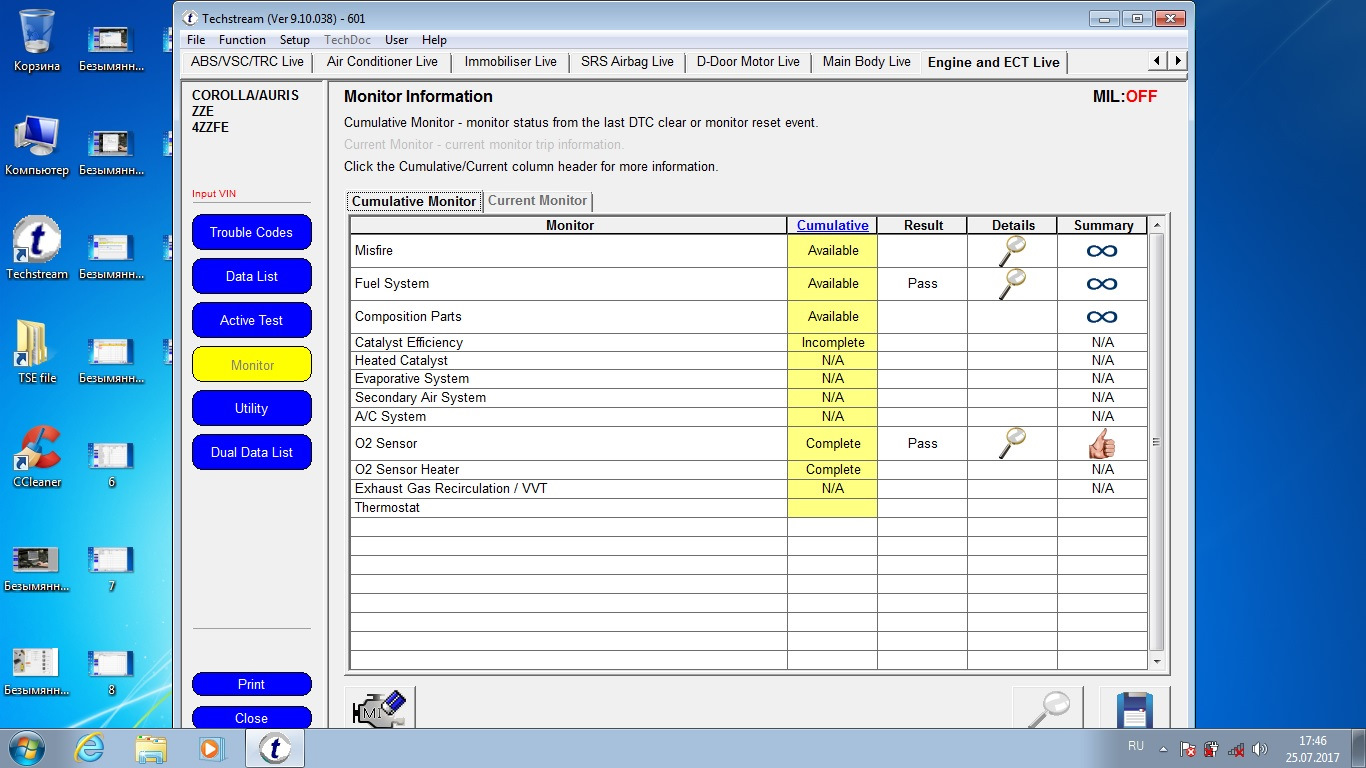Open Misfire details magnifier
The width and height of the screenshot is (1366, 768).
pyautogui.click(x=1012, y=251)
